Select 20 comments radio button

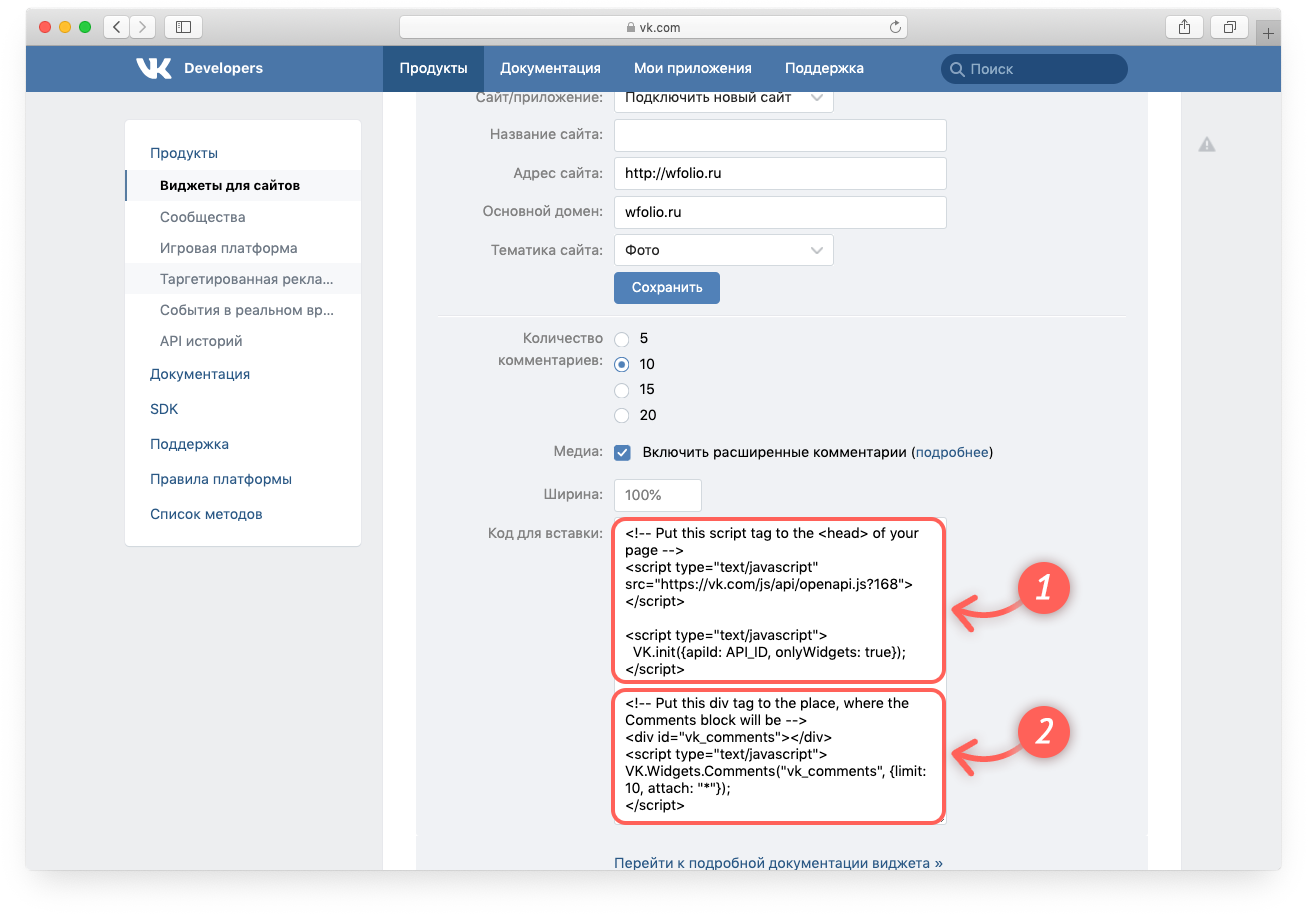pos(621,415)
